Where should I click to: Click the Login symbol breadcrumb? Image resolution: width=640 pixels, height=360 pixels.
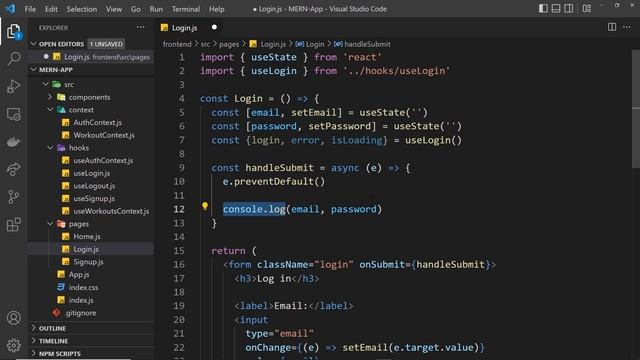315,44
